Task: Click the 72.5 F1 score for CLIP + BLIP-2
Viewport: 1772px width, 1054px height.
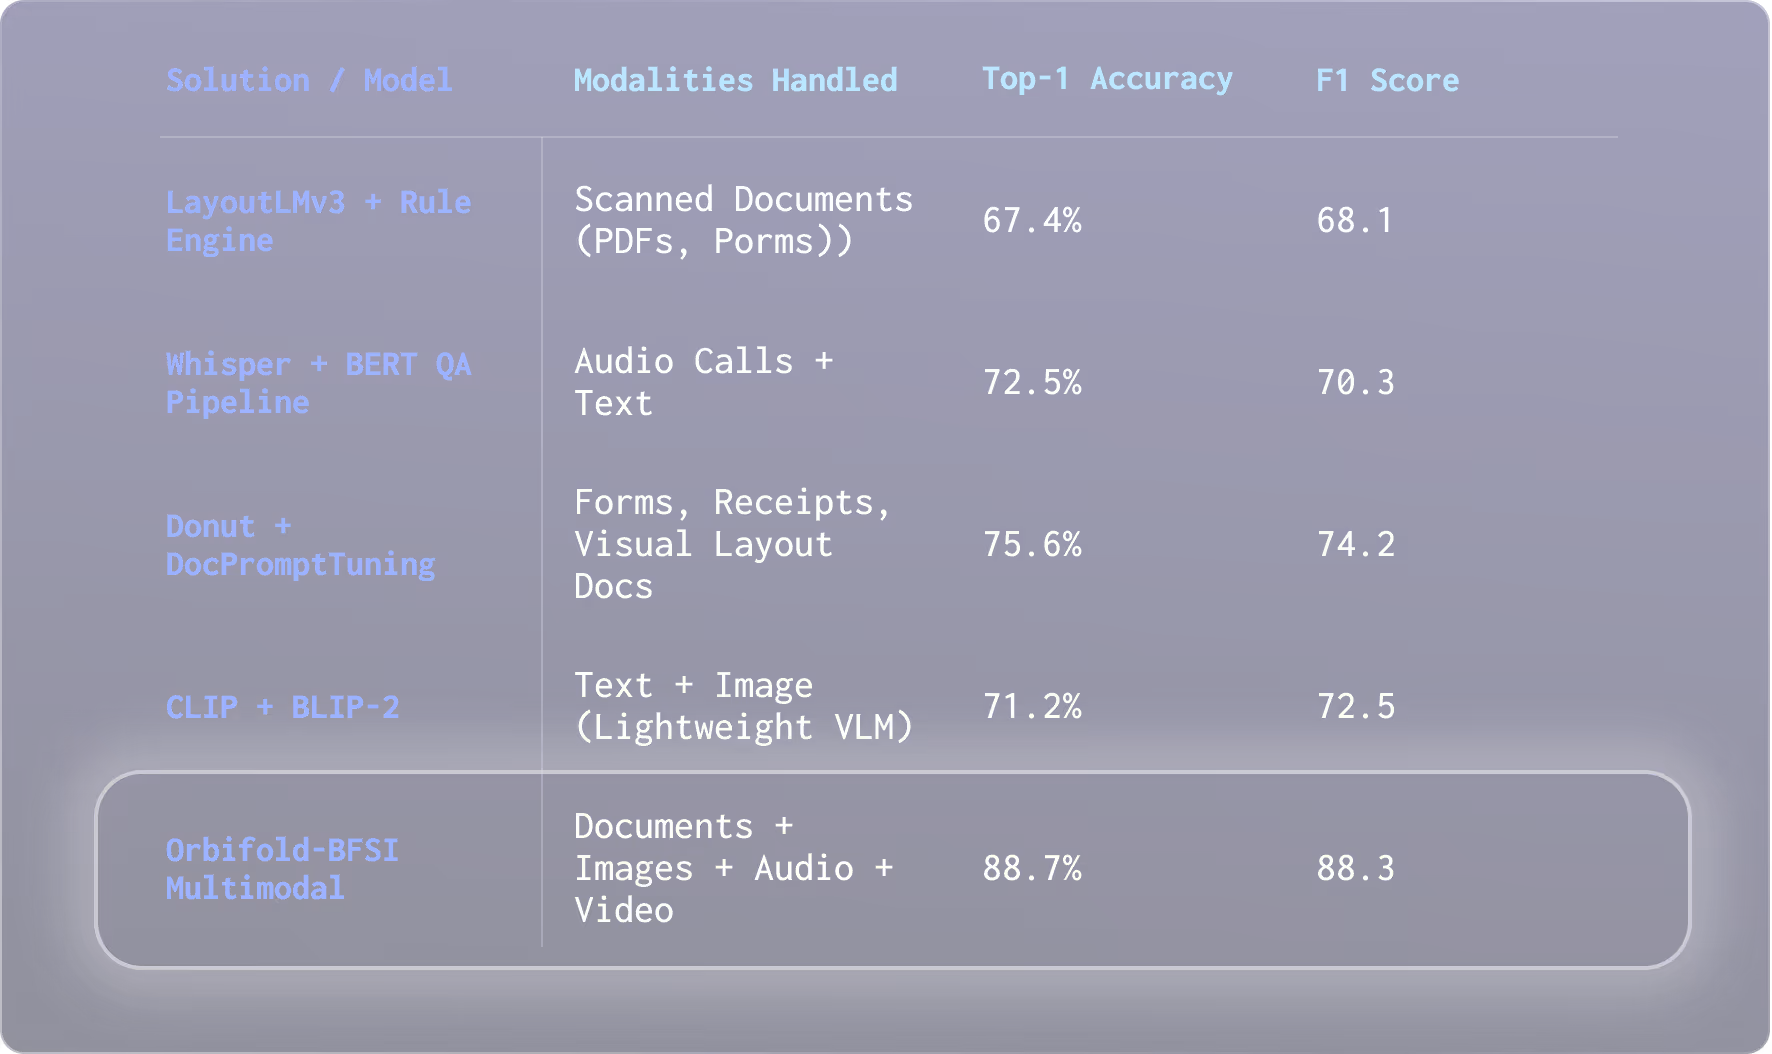Action: pos(1355,707)
